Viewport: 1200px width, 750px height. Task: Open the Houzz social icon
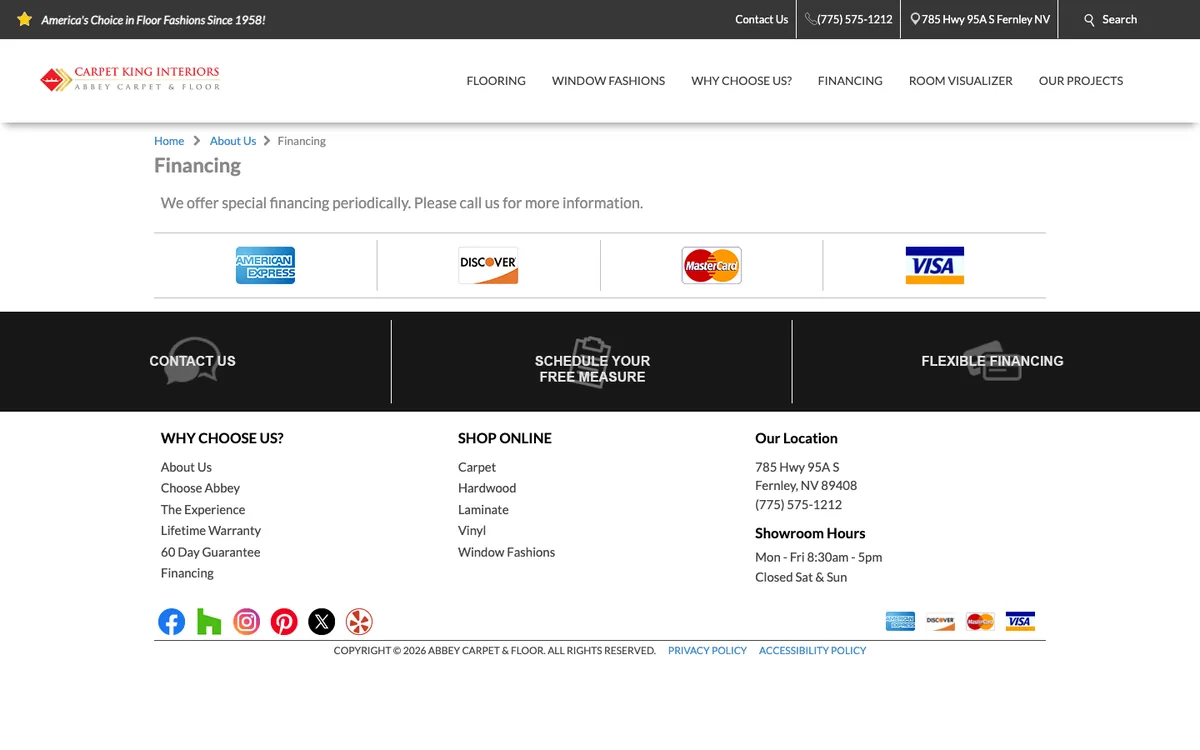click(209, 621)
